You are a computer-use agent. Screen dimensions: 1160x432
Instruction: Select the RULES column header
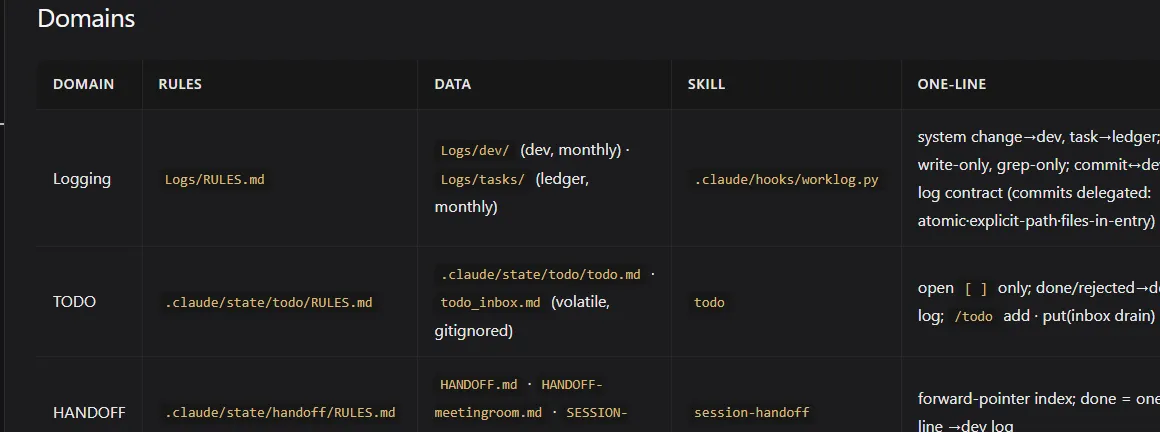tap(180, 84)
